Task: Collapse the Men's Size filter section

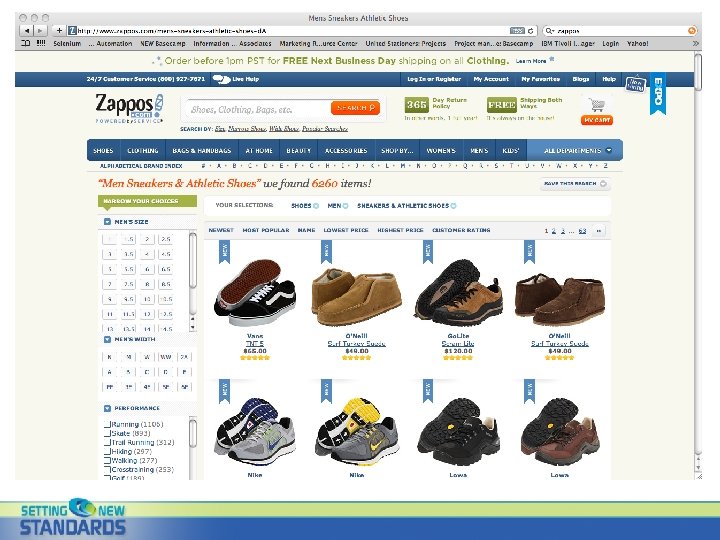Action: pos(107,222)
